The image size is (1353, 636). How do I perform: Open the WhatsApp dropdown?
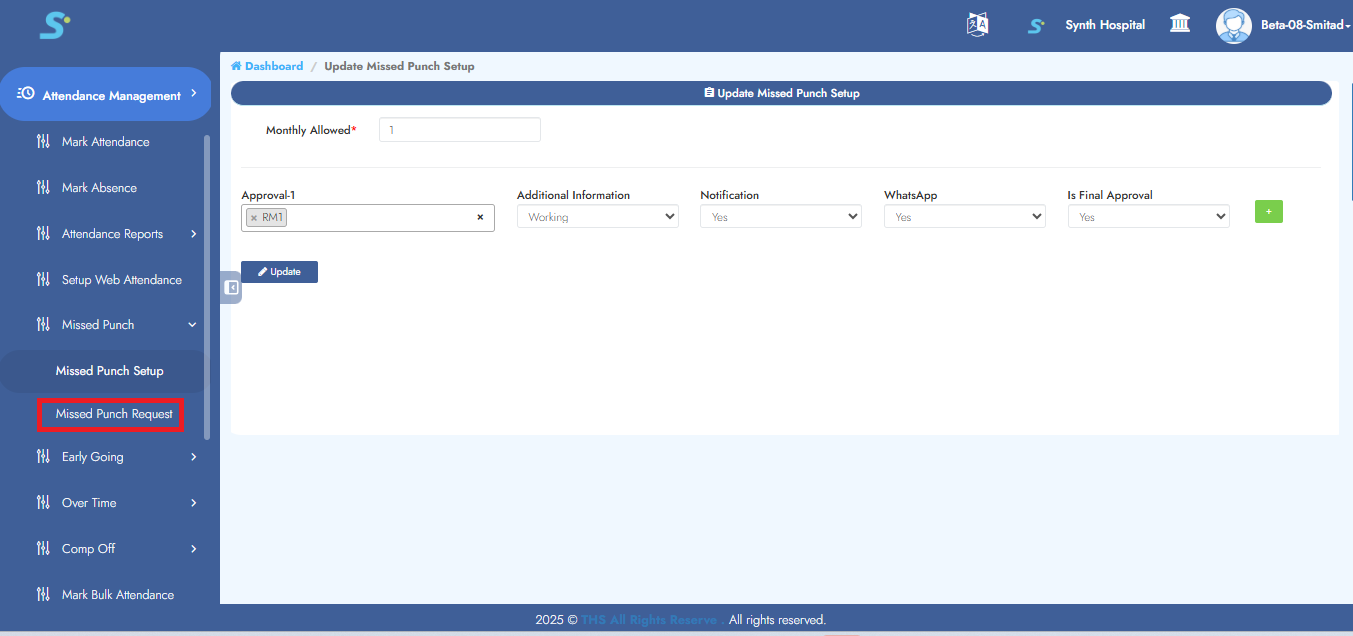(x=964, y=217)
